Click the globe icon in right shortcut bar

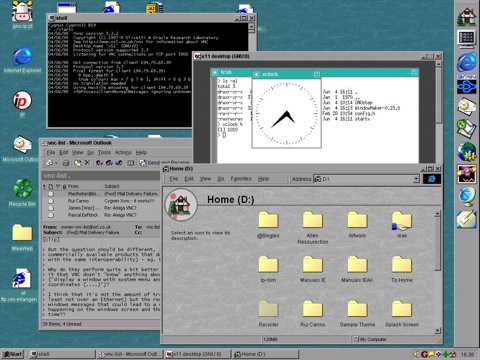466,151
